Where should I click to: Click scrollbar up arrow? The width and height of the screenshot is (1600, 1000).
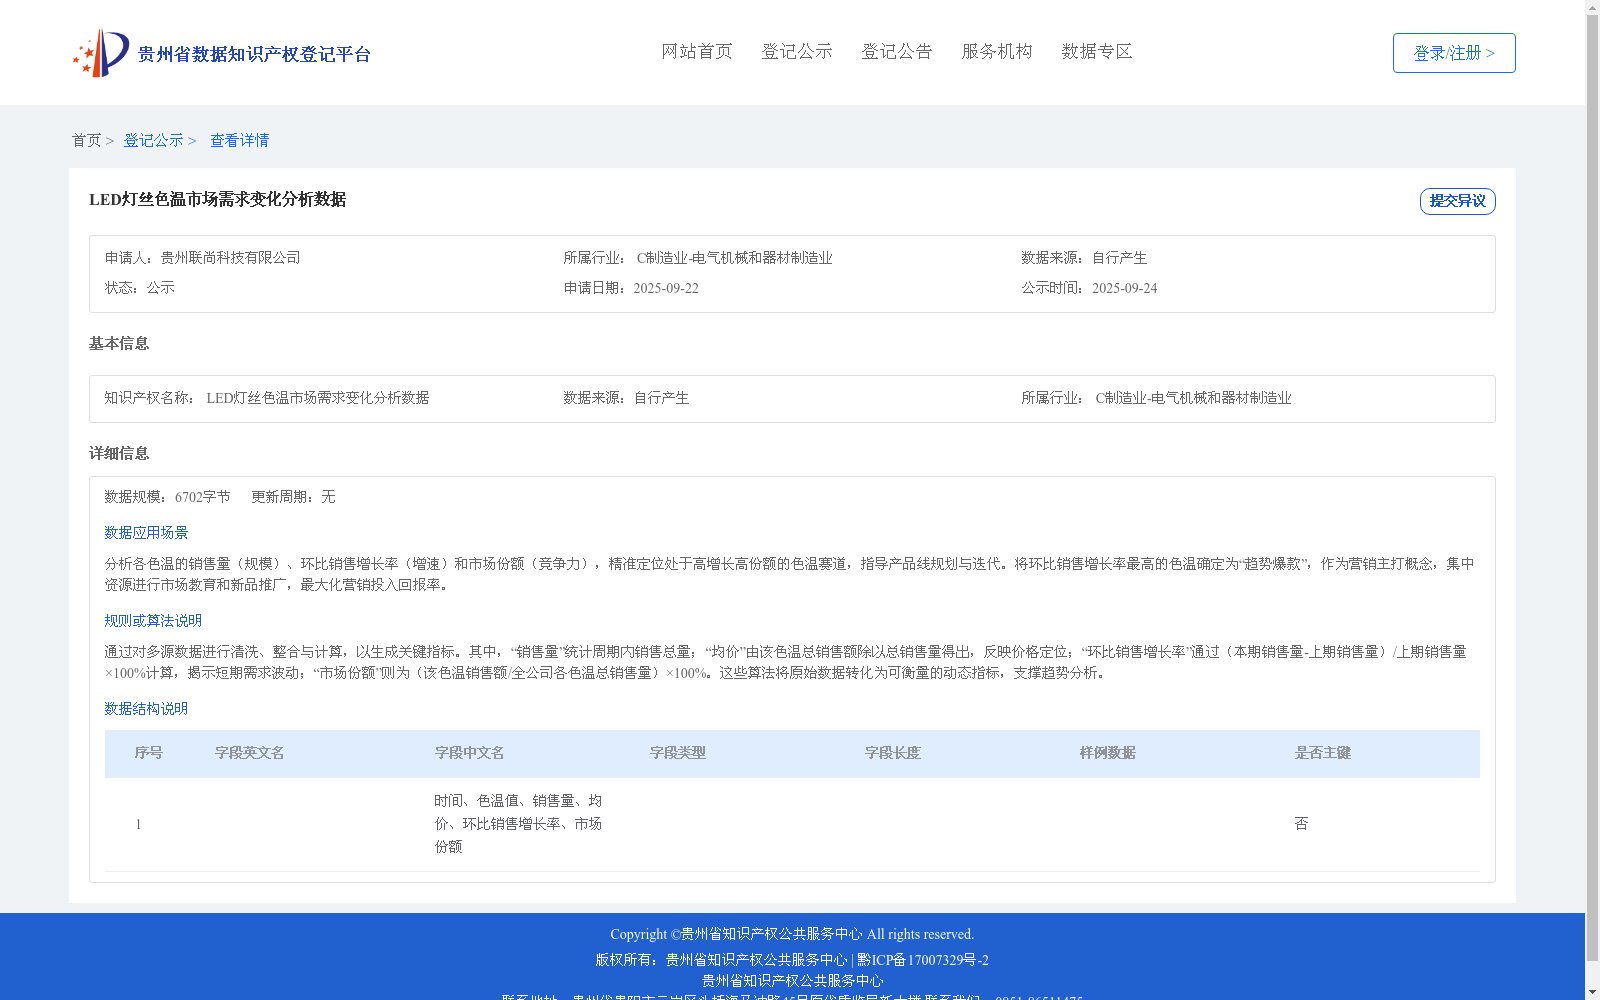(1593, 7)
